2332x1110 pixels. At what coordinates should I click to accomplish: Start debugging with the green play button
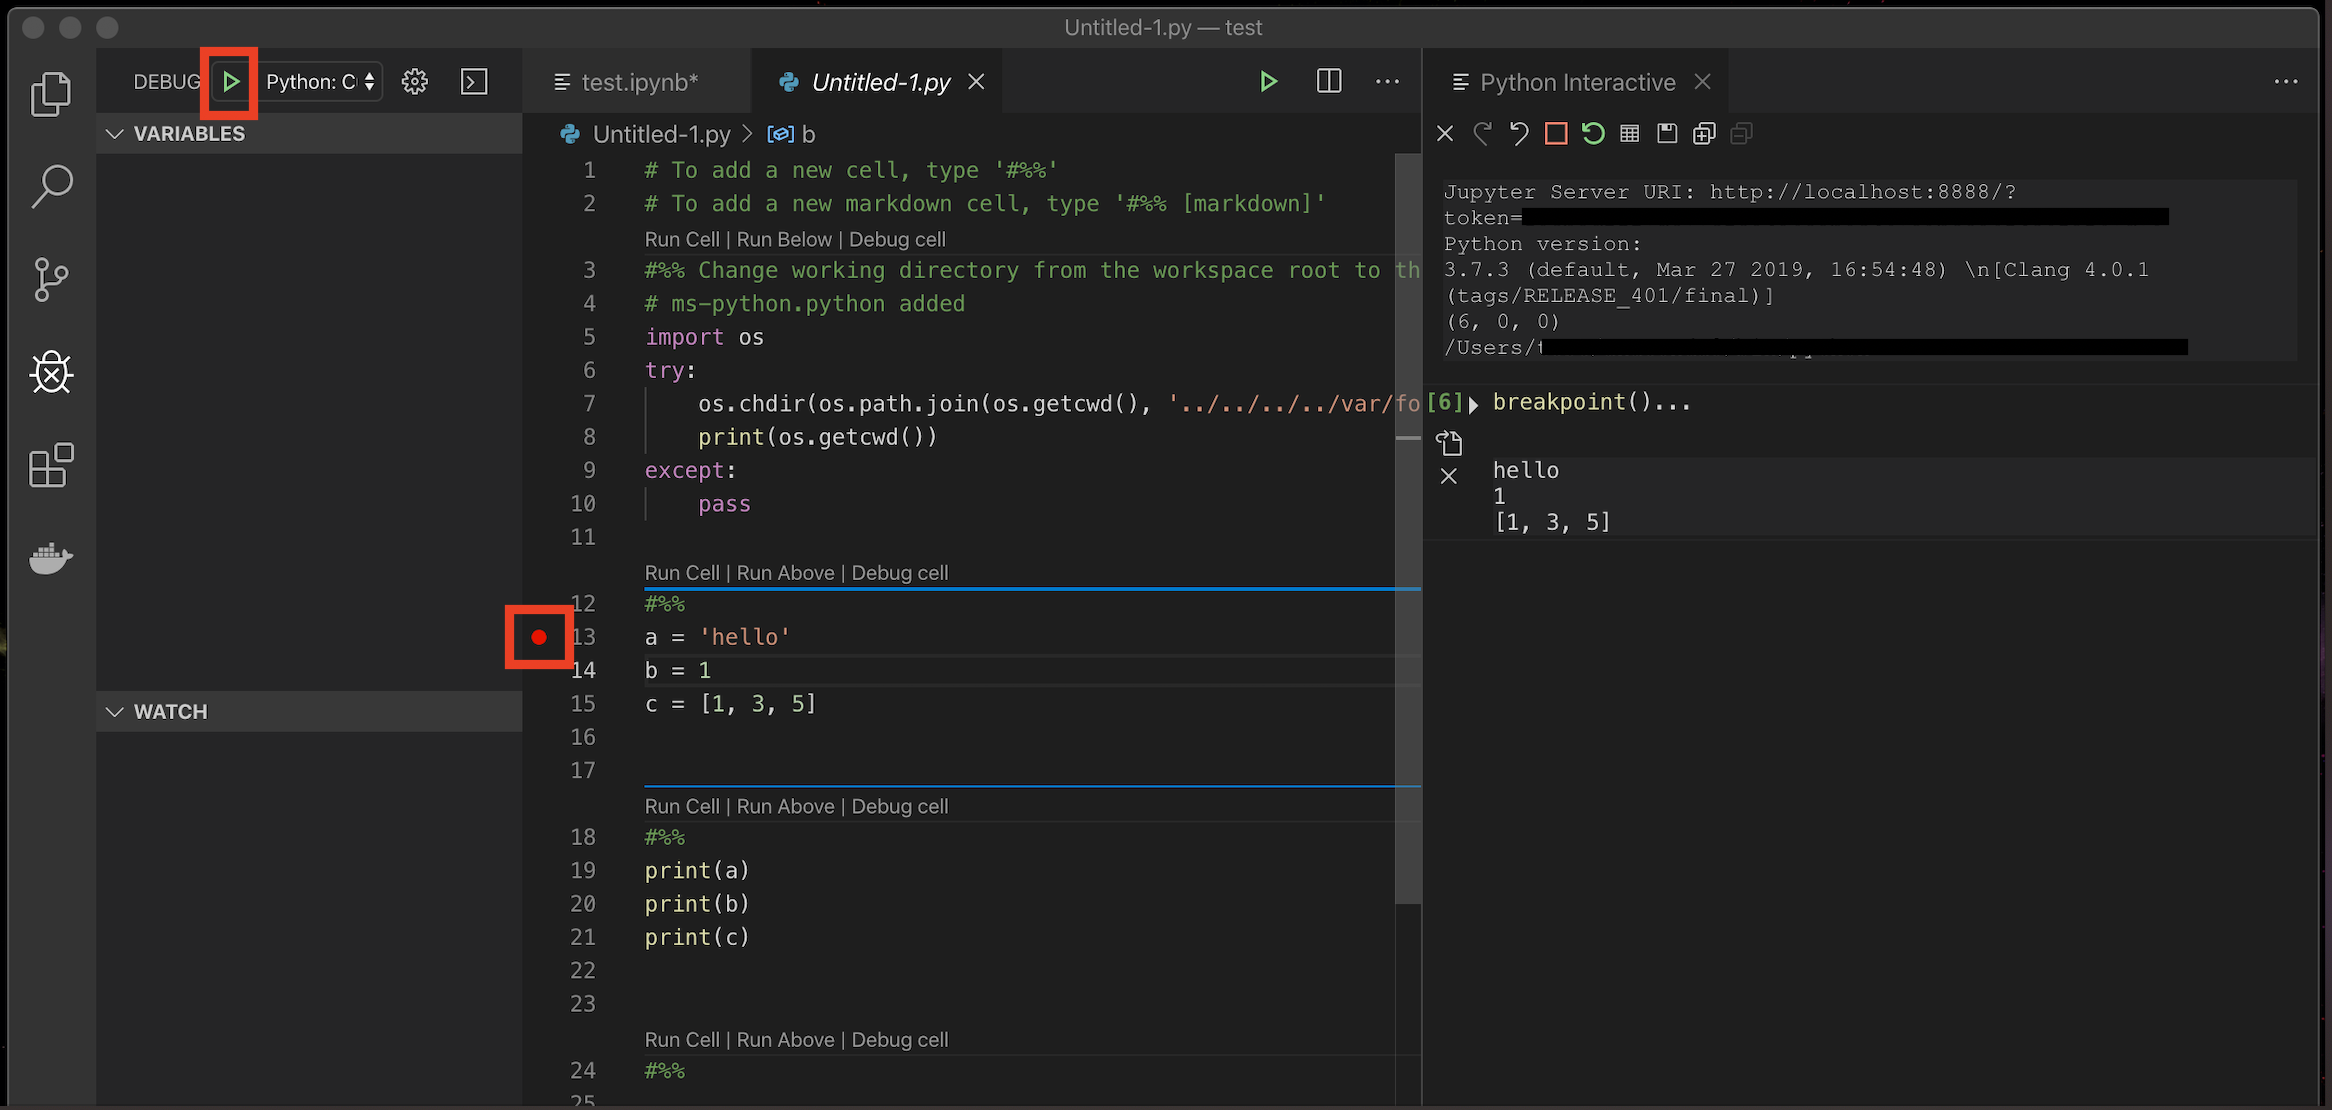[229, 81]
